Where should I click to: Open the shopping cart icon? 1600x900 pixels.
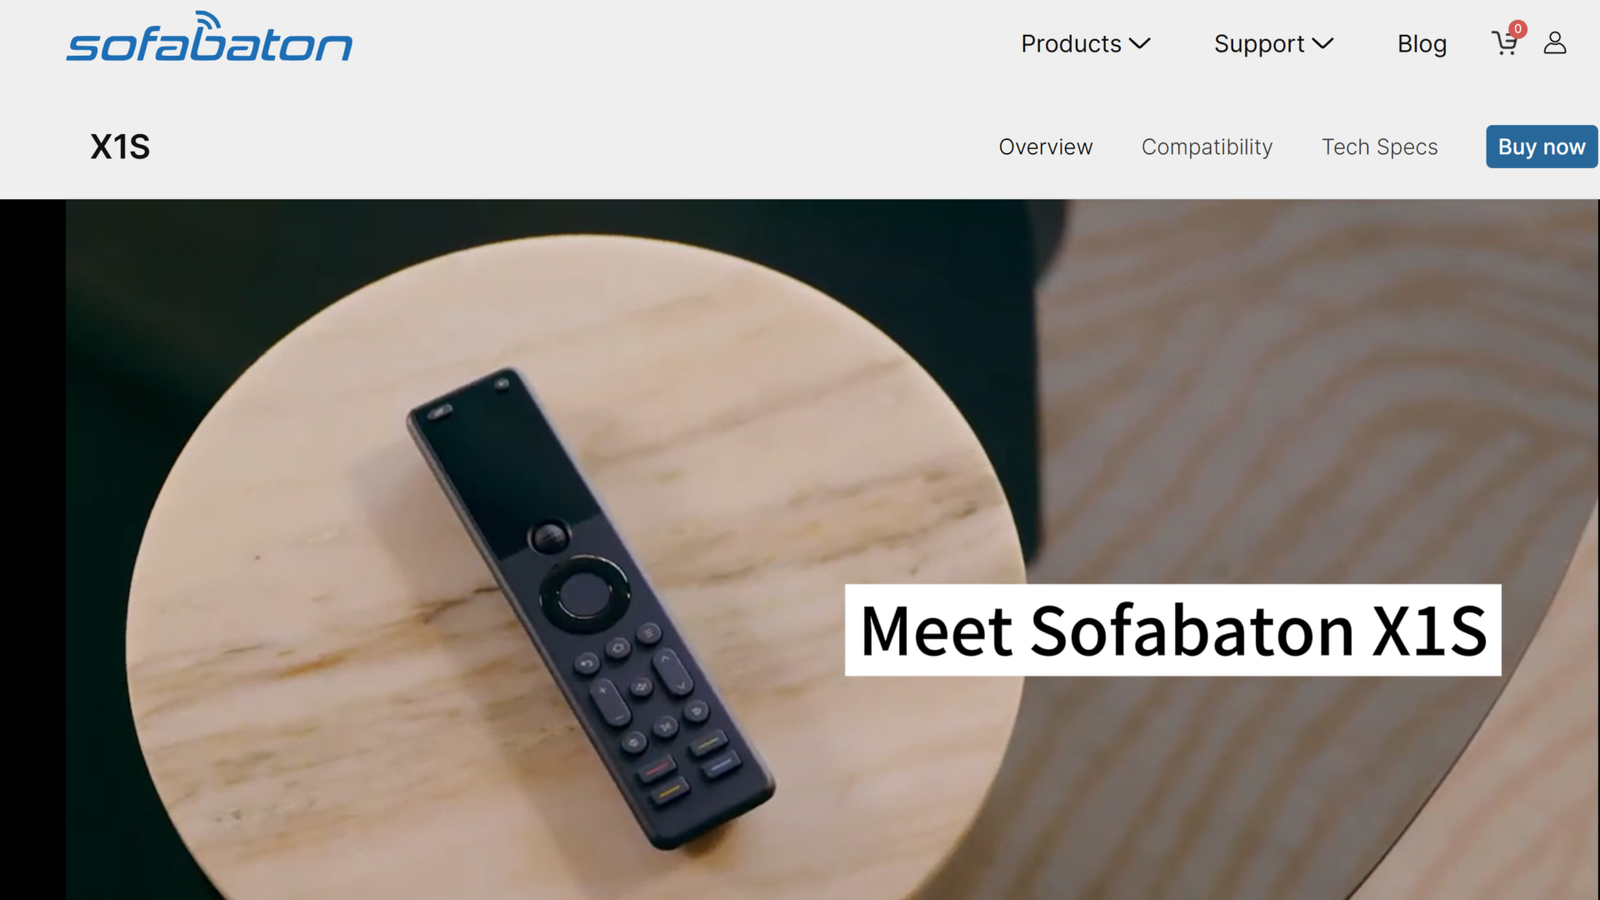(1504, 44)
